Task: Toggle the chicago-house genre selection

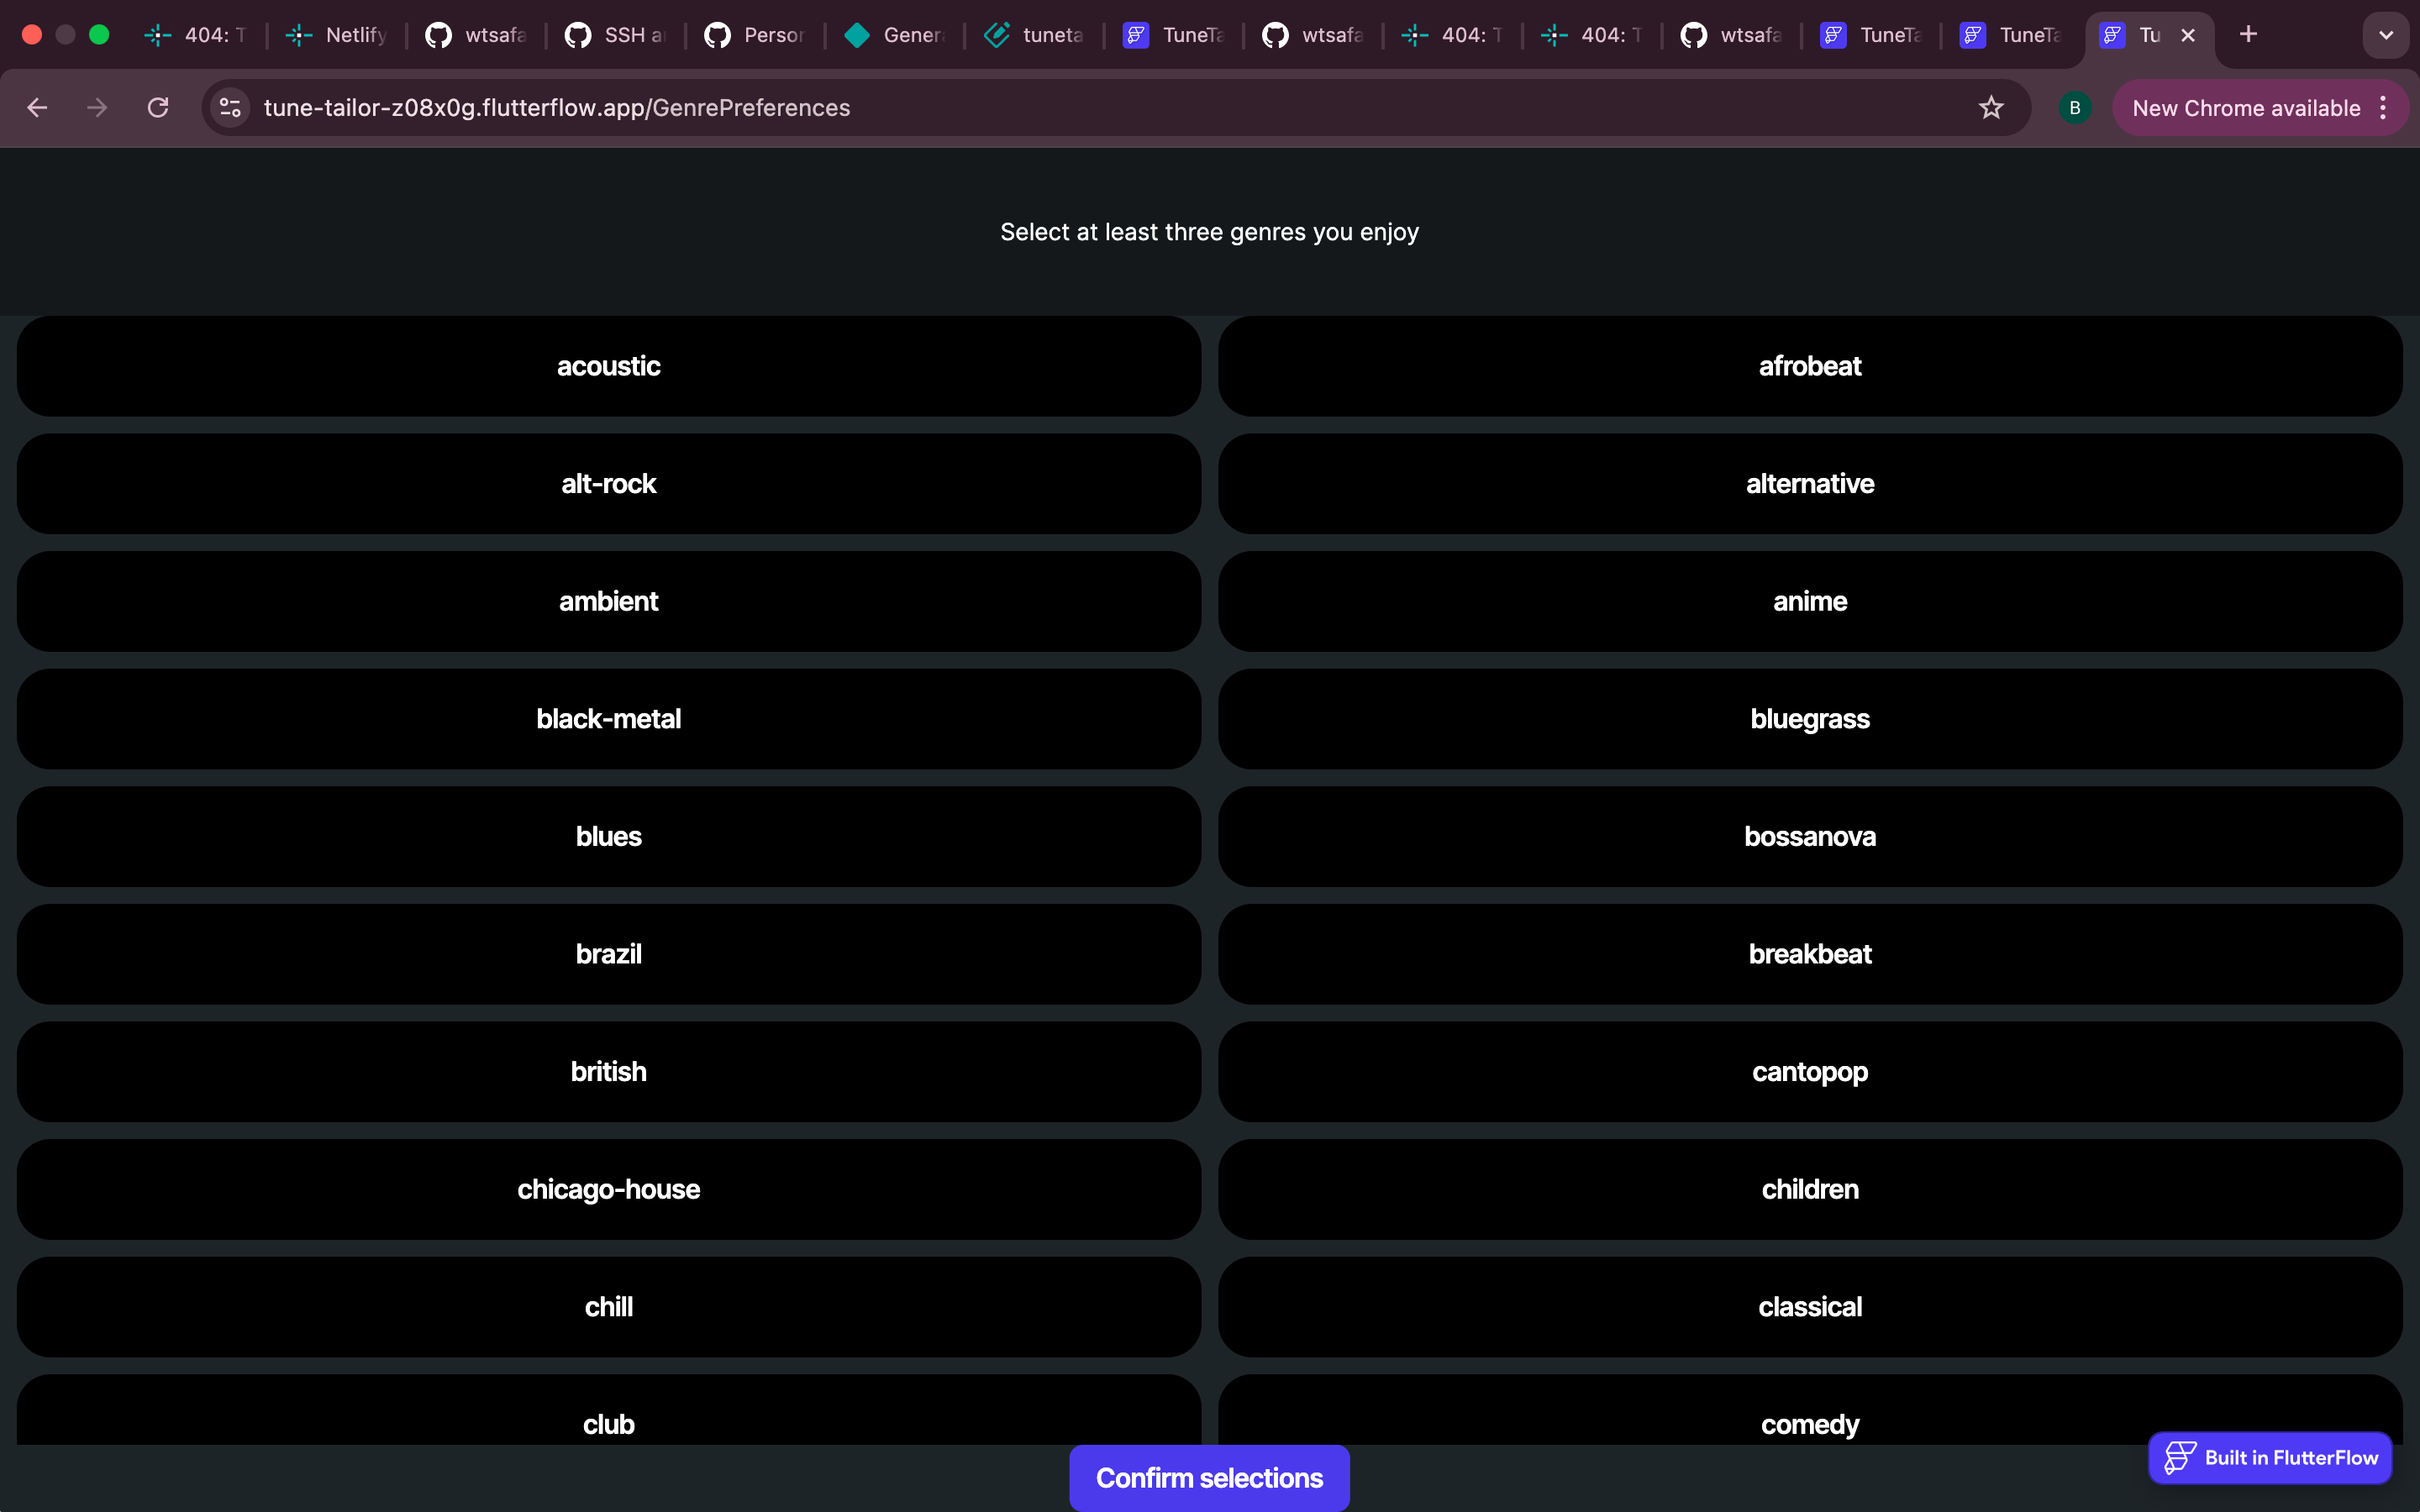Action: point(608,1189)
